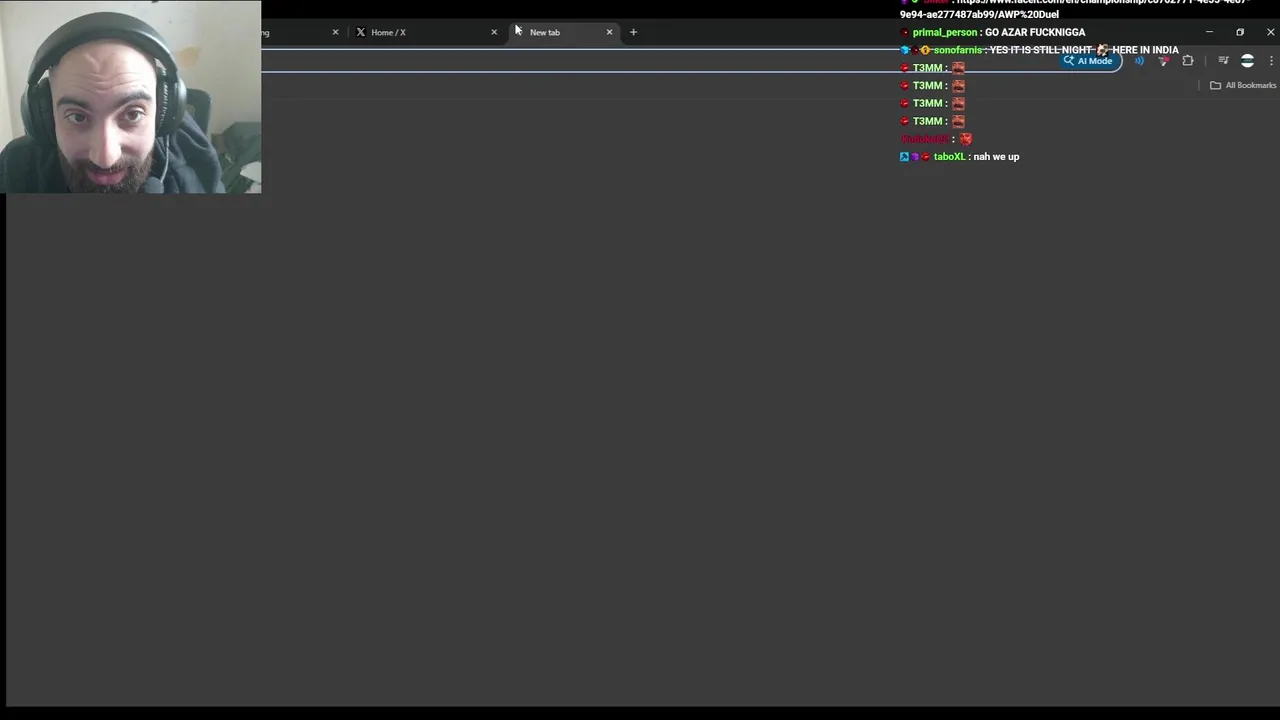This screenshot has width=1280, height=720.
Task: Click the primal_person username in chat
Action: click(945, 32)
